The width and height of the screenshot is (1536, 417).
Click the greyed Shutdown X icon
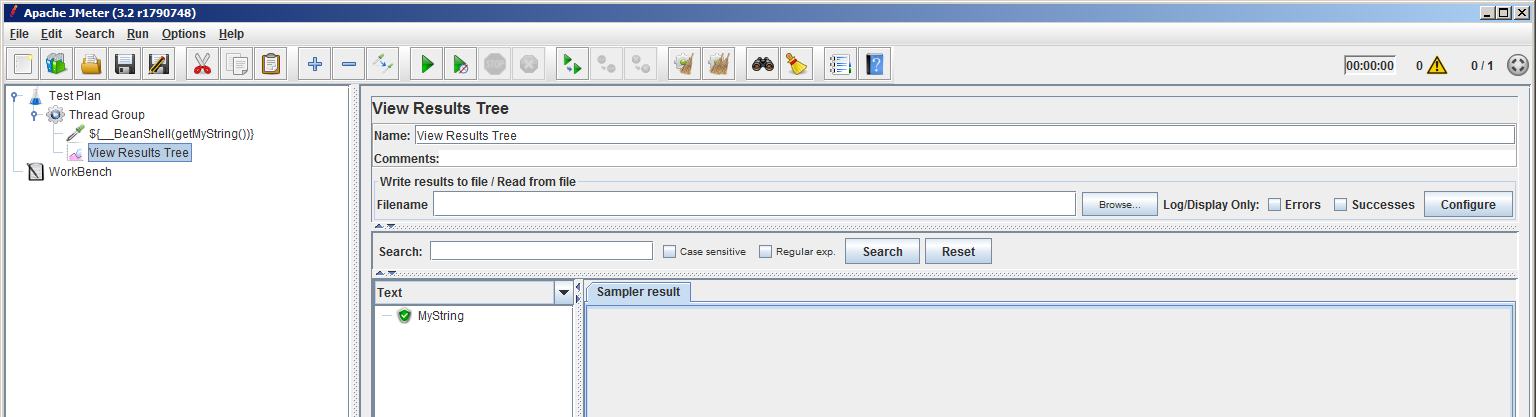(x=529, y=65)
